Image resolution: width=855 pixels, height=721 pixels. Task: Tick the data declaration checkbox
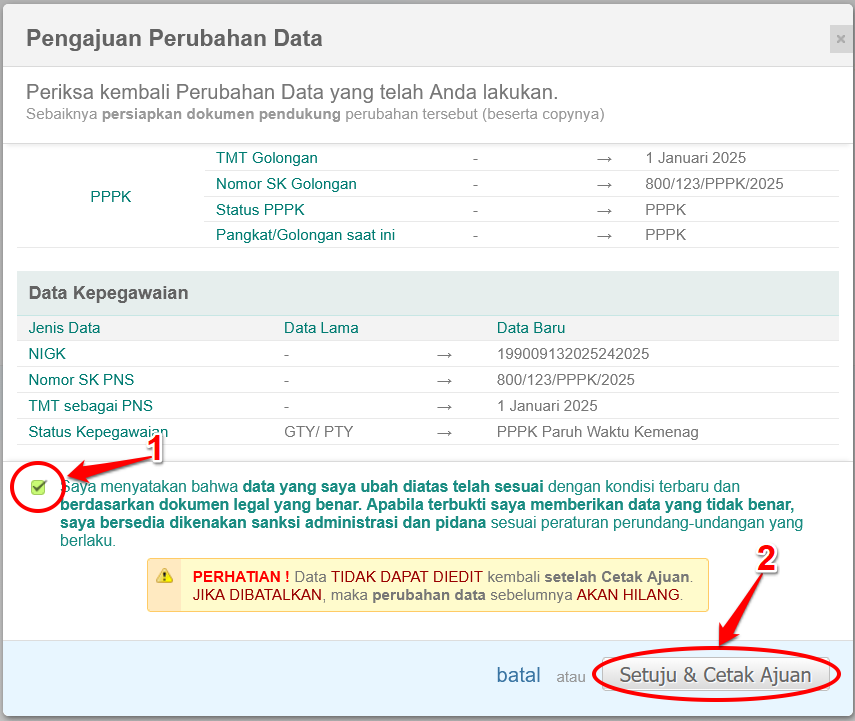[x=39, y=487]
